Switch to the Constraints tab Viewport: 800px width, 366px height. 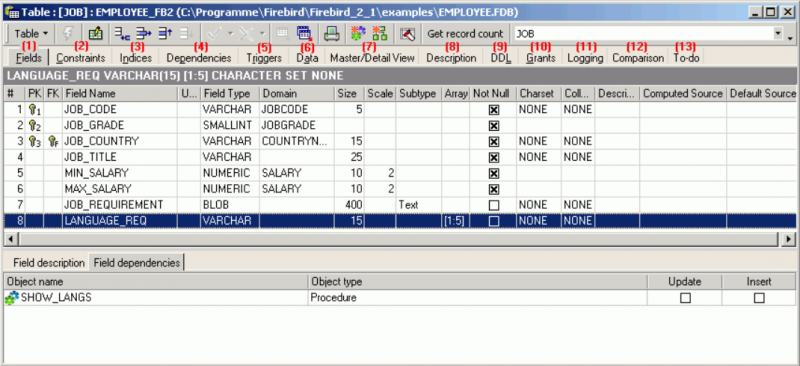81,58
